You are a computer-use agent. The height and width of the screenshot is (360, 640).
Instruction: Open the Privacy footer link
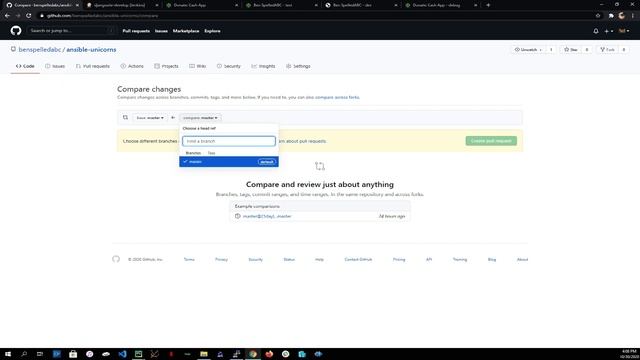click(221, 260)
